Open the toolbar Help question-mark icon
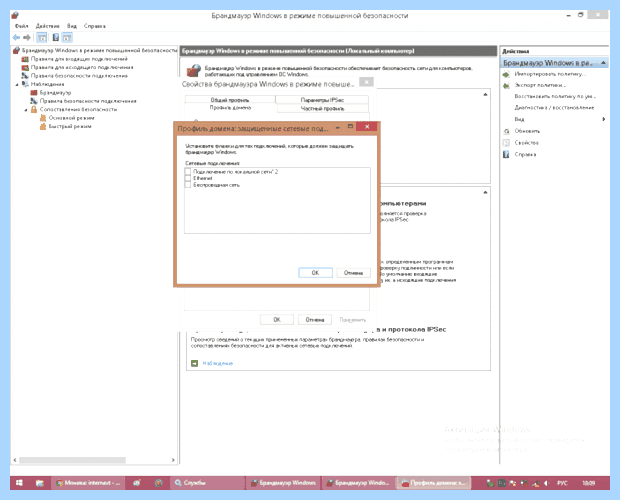 tap(56, 38)
